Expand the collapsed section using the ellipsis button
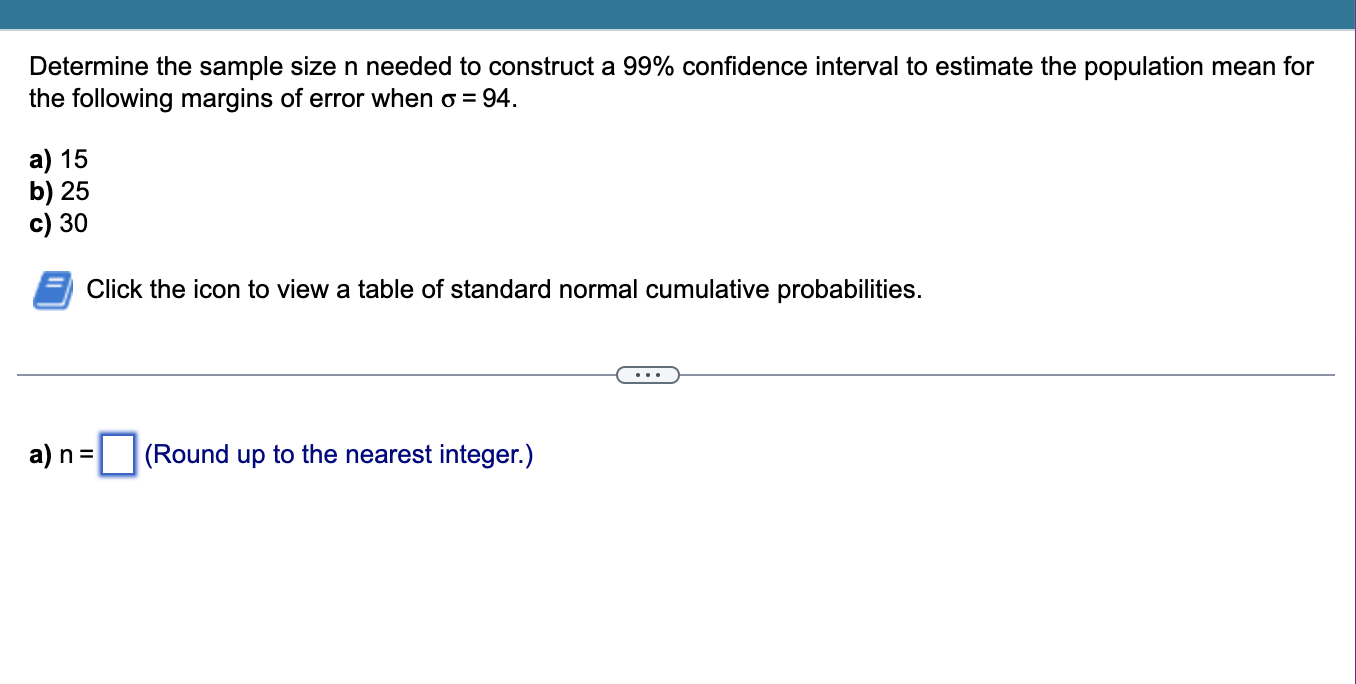The width and height of the screenshot is (1356, 684). [648, 374]
